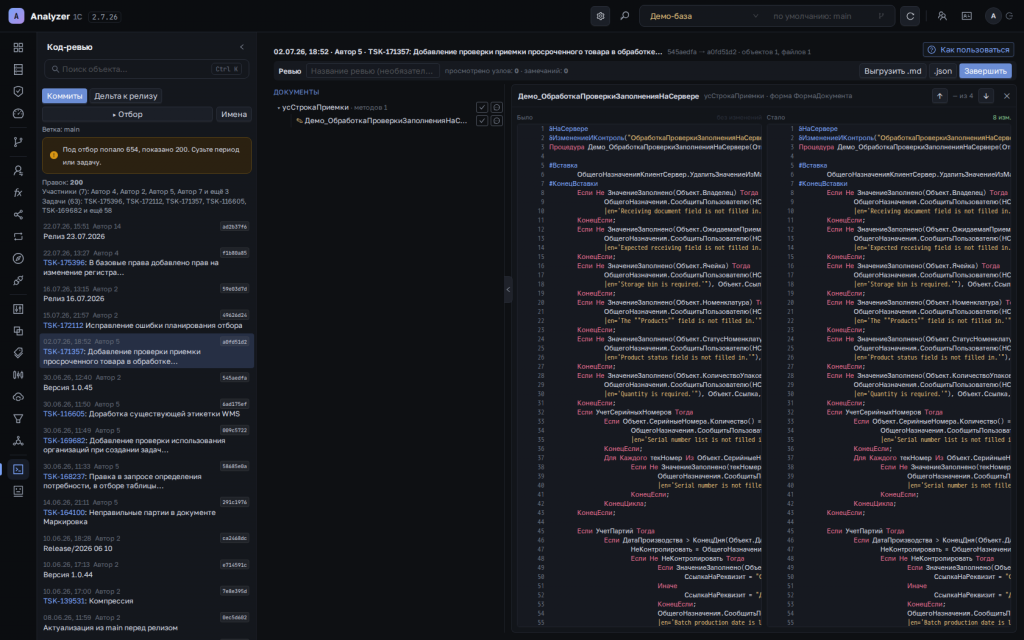Click the Завершить finish button

point(985,71)
